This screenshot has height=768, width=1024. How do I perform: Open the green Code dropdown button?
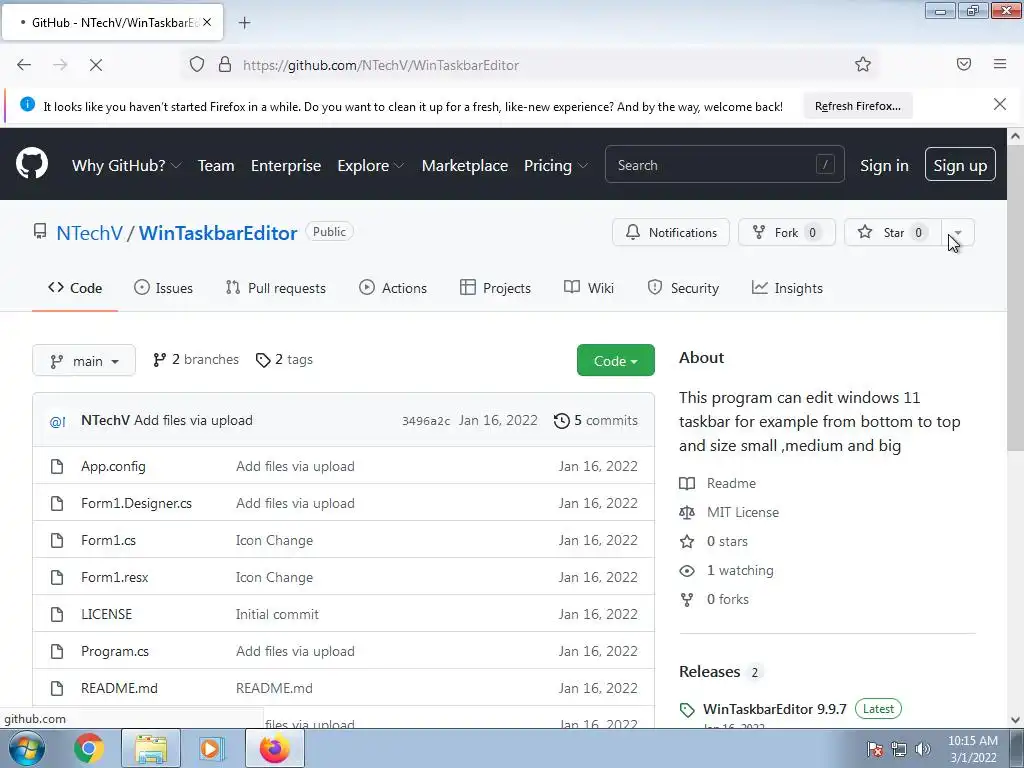615,360
